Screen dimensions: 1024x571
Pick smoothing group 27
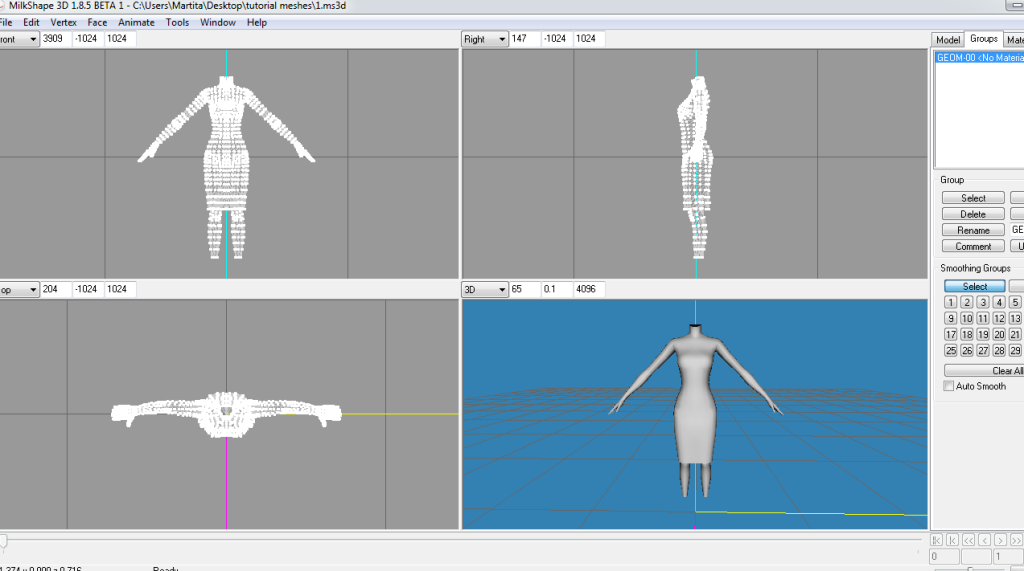(983, 351)
